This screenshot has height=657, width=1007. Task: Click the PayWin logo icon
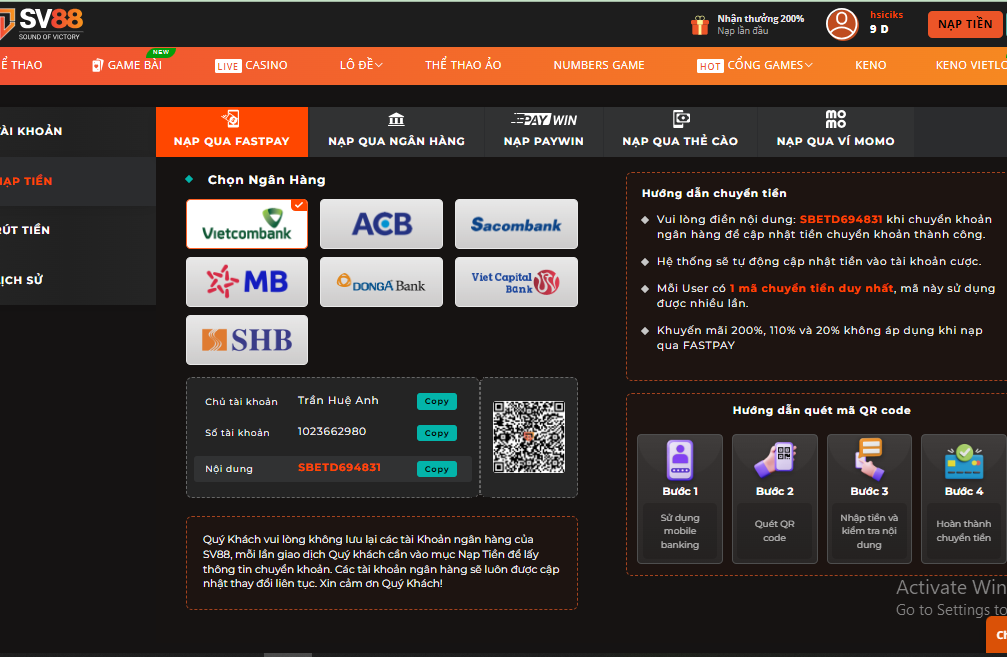(544, 119)
